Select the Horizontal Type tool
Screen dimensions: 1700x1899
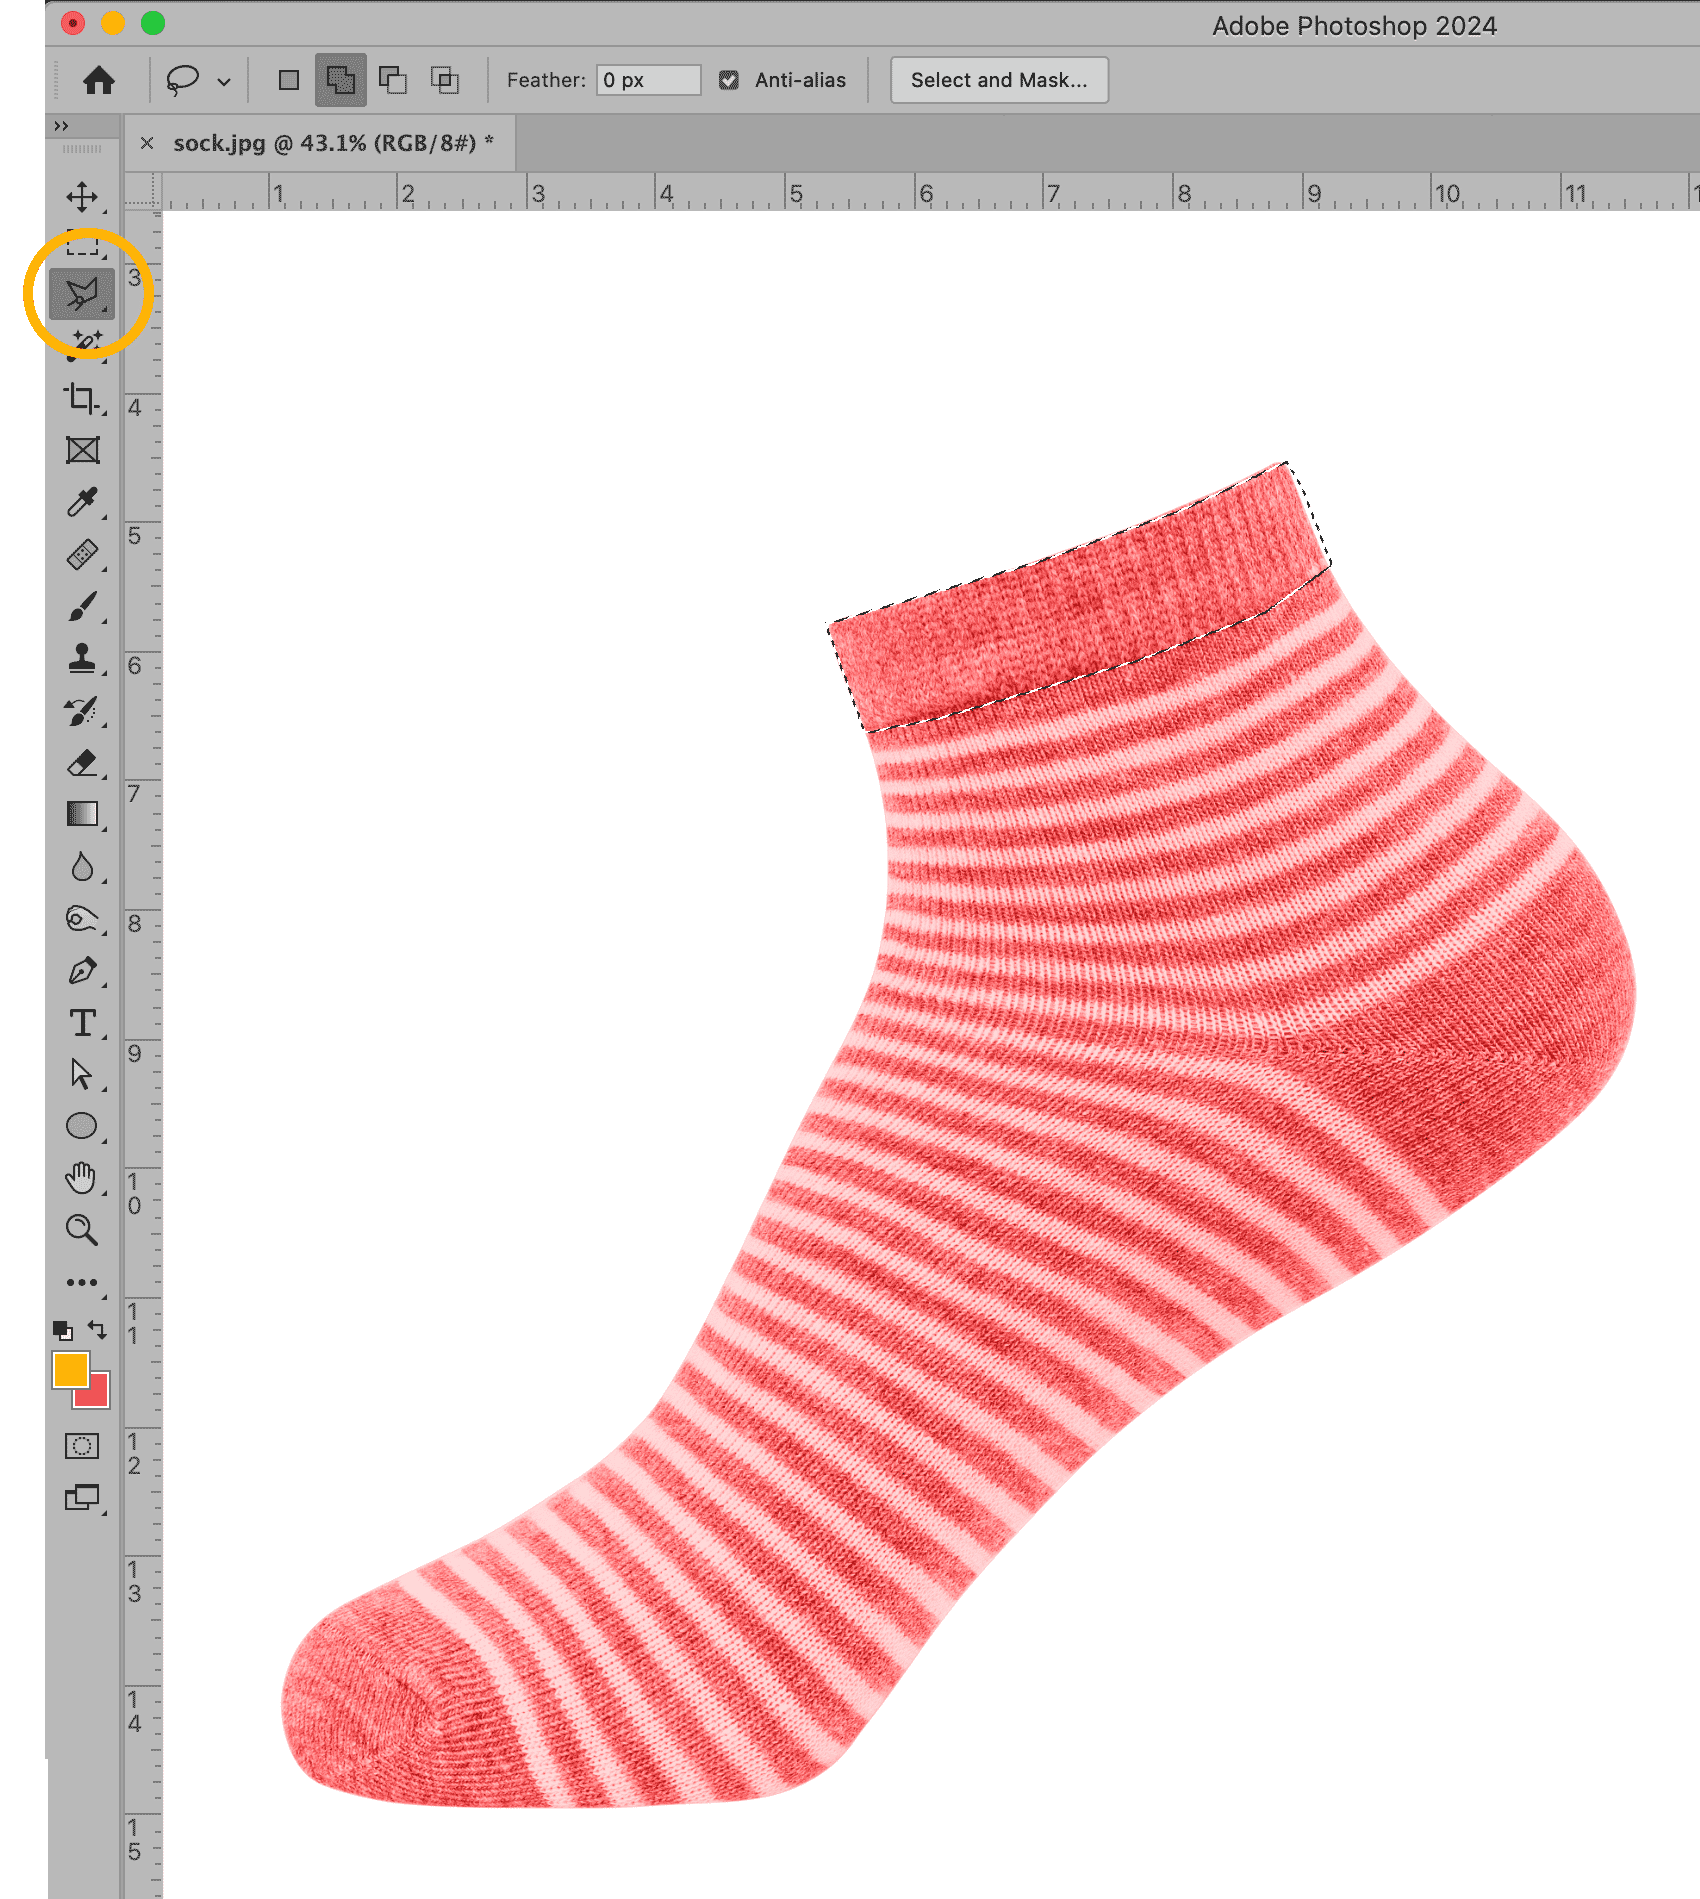click(x=82, y=1023)
